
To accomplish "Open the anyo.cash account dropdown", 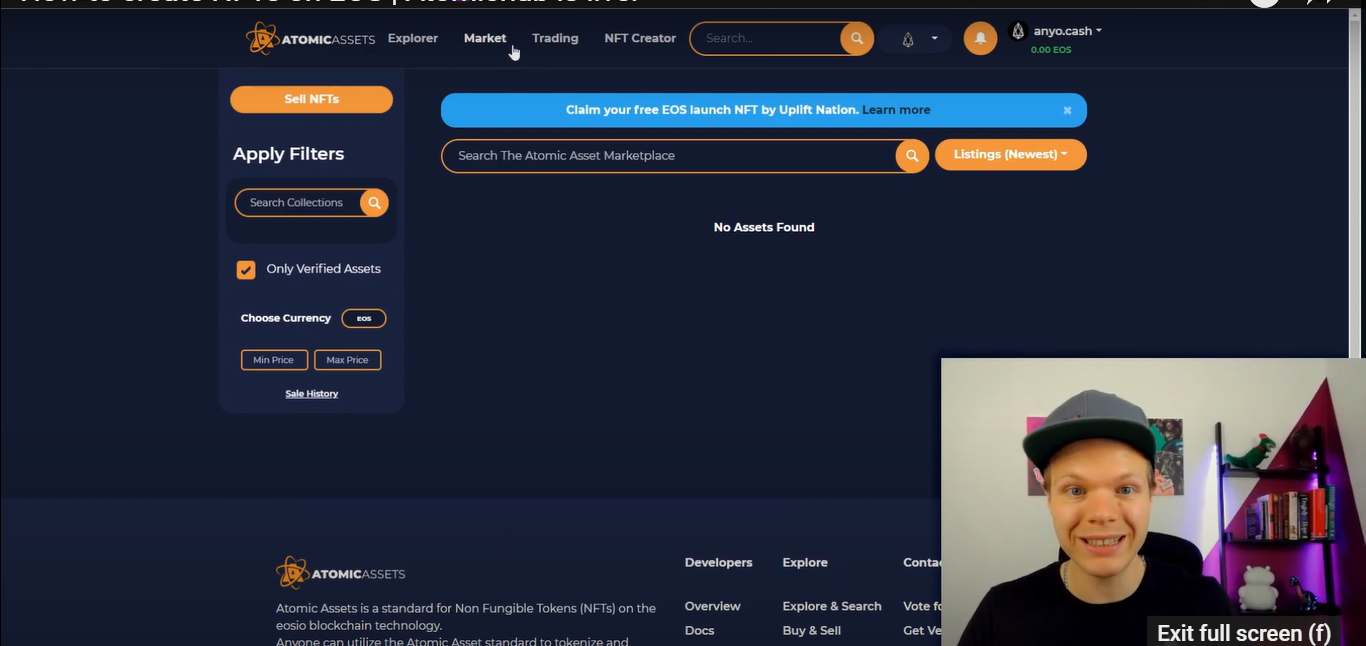I will tap(1068, 31).
